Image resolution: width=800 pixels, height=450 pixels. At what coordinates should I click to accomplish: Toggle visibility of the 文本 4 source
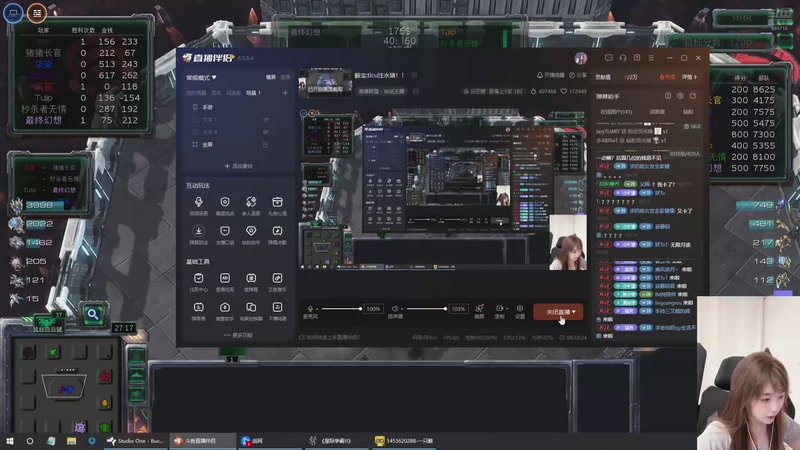265,132
